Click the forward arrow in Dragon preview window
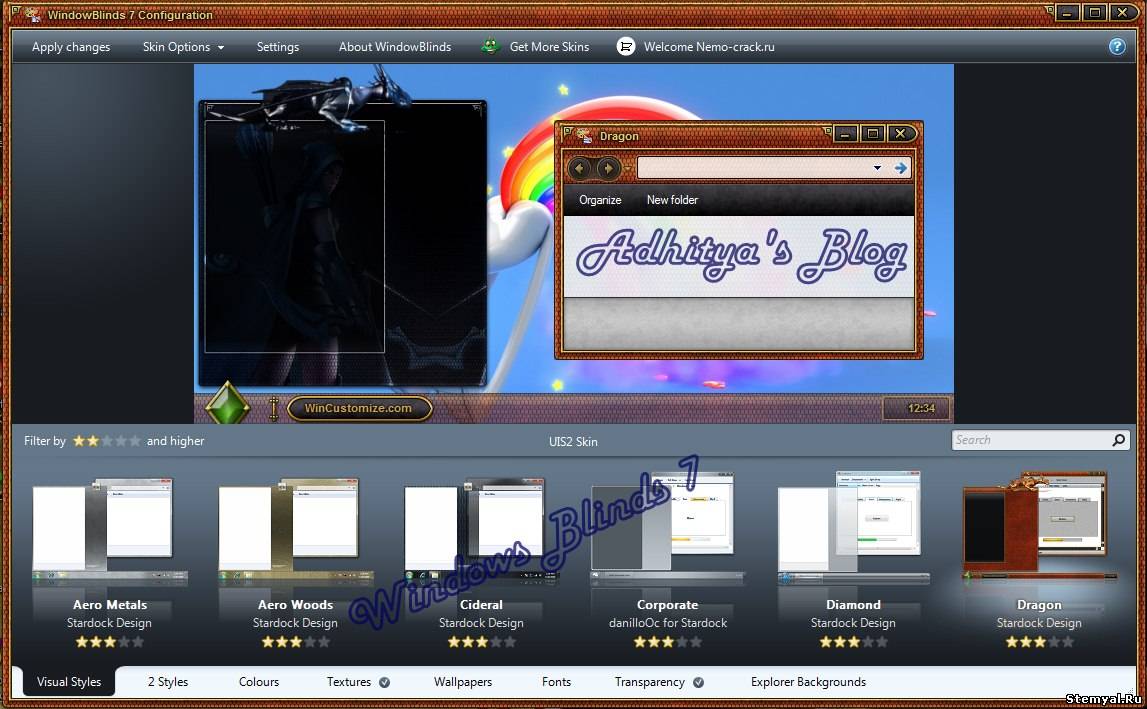 (x=608, y=168)
